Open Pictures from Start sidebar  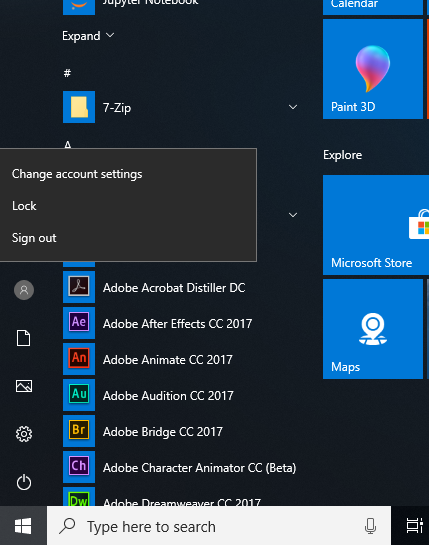[24, 386]
